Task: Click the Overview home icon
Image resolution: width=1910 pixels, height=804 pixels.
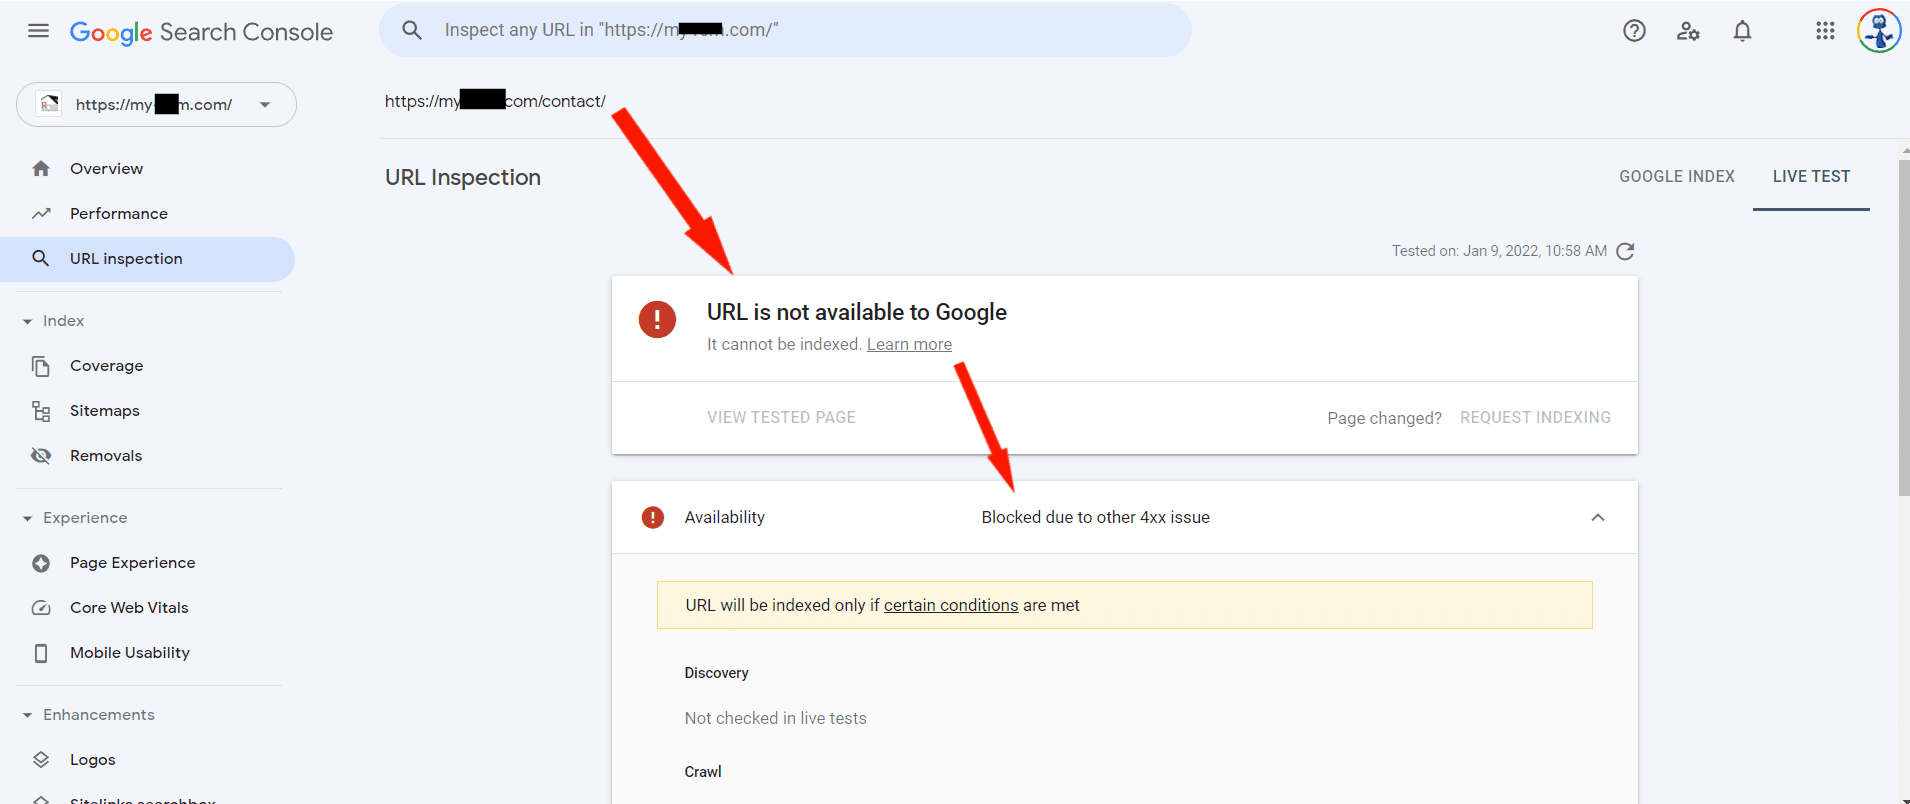Action: [41, 169]
